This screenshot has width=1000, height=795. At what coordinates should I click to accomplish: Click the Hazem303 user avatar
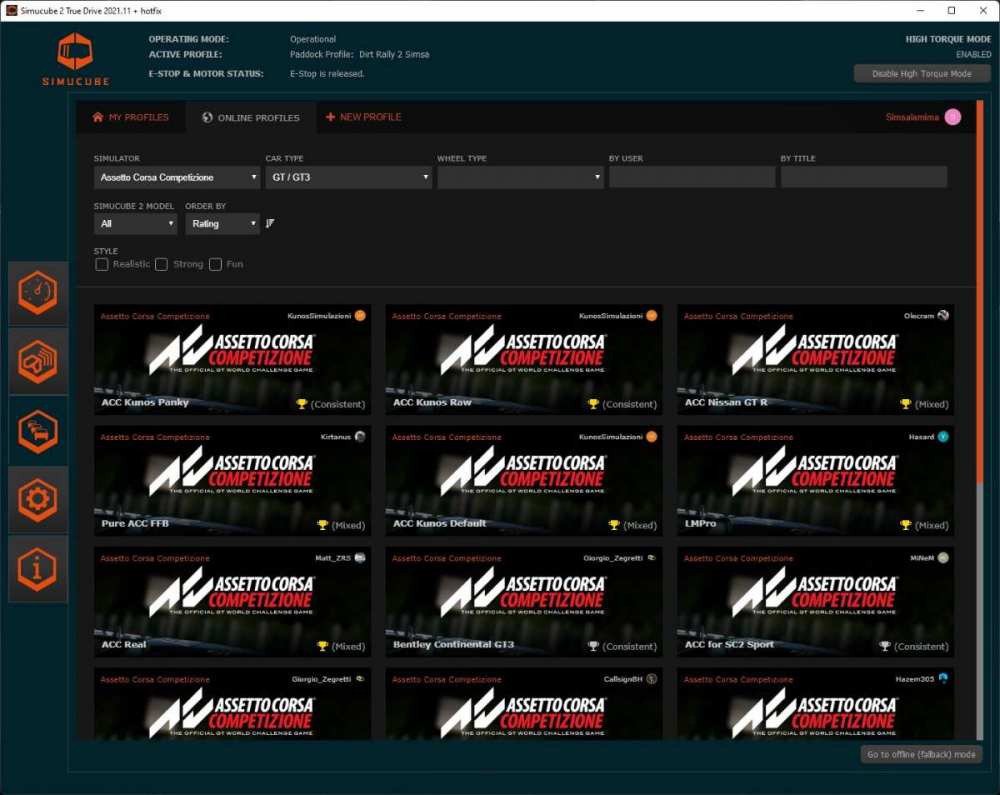coord(944,679)
